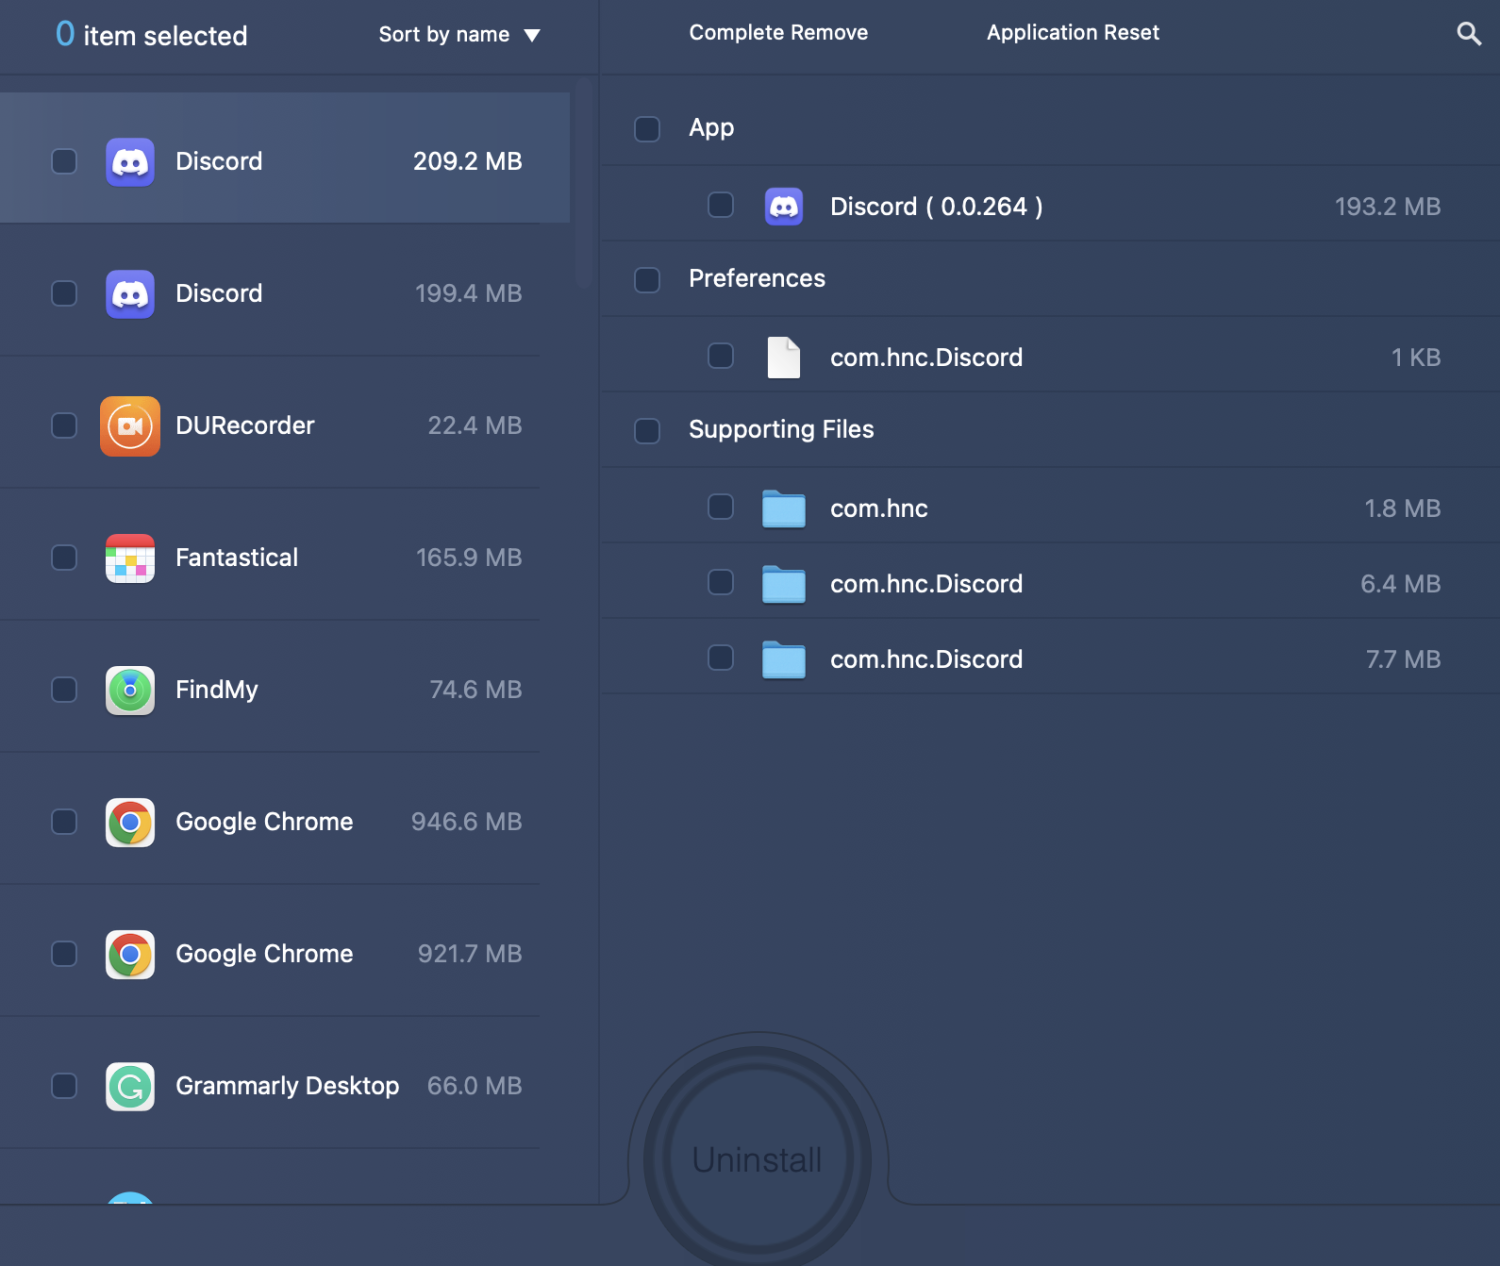Click the Preferences com.hnc.Discord file icon
The height and width of the screenshot is (1266, 1500).
[x=783, y=358]
